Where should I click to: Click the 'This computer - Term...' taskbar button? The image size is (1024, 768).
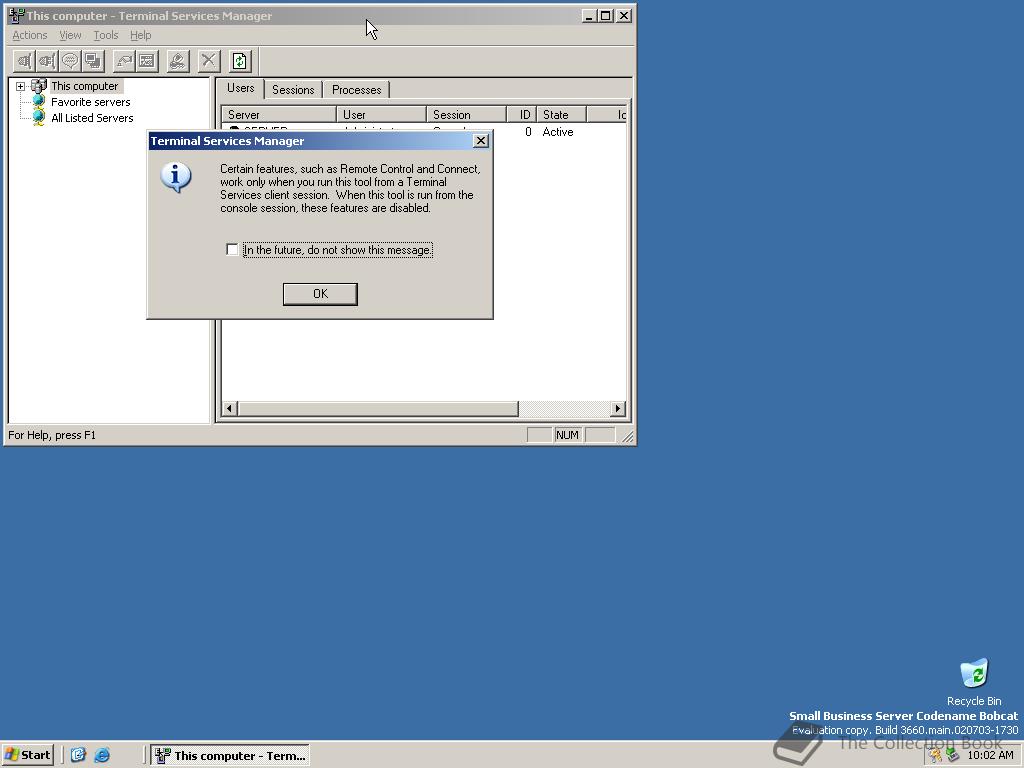(x=231, y=756)
